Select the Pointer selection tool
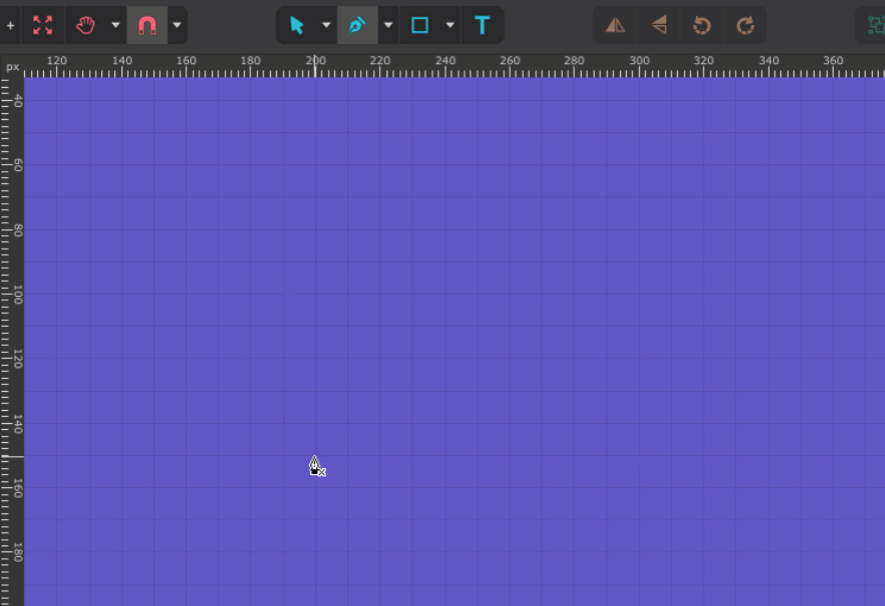 coord(296,25)
